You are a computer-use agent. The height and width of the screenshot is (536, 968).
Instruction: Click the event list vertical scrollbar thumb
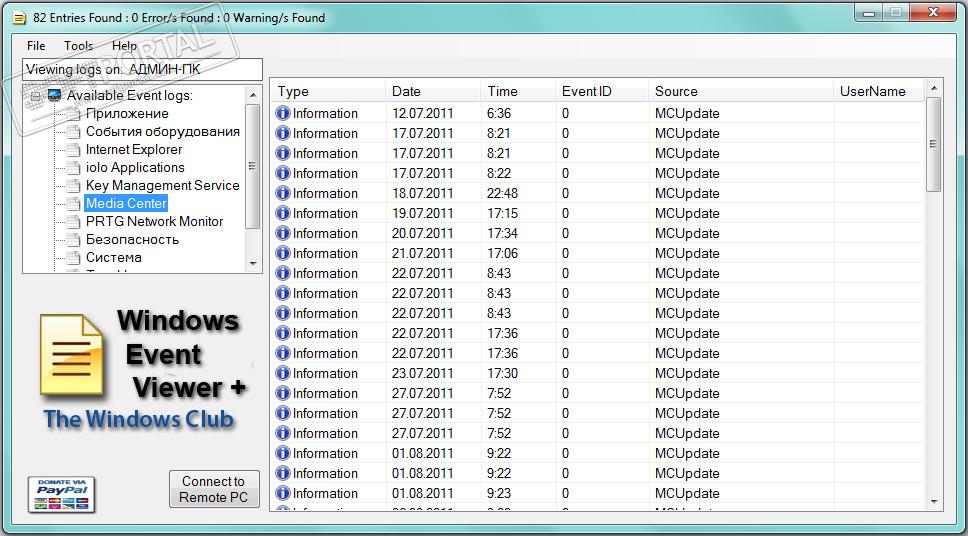[933, 144]
